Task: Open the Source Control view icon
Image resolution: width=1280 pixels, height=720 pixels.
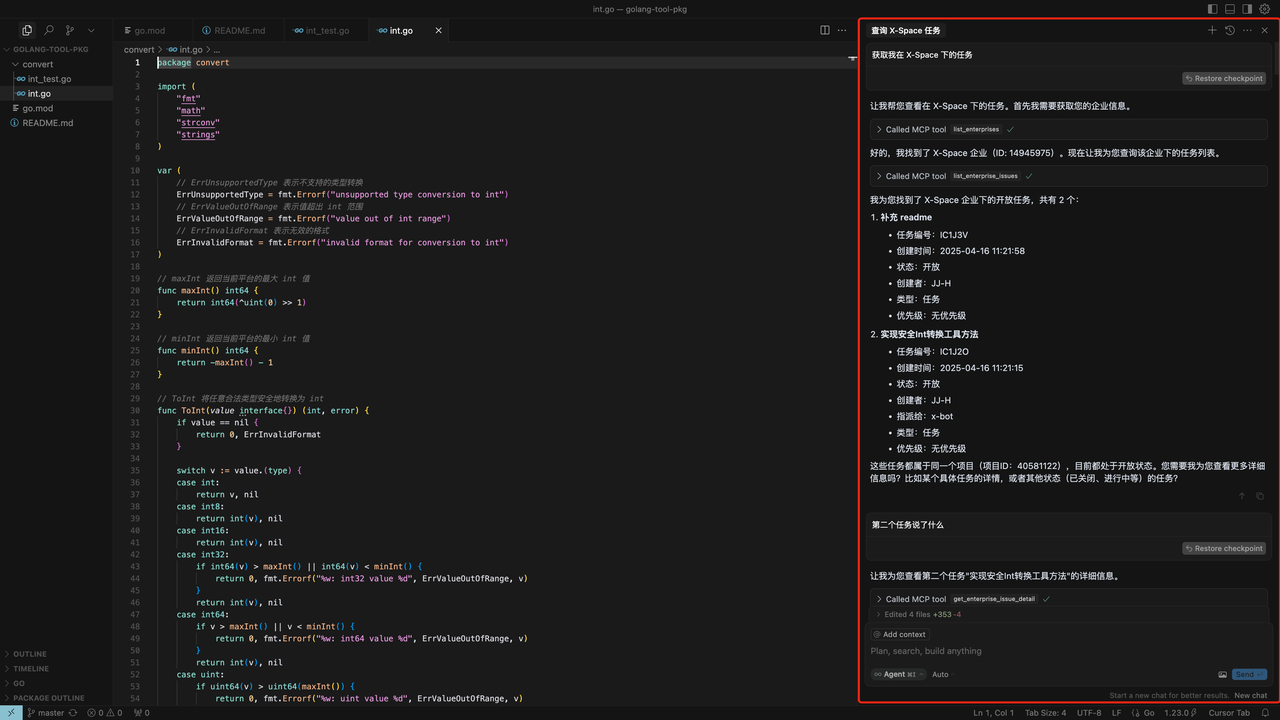Action: pos(70,31)
